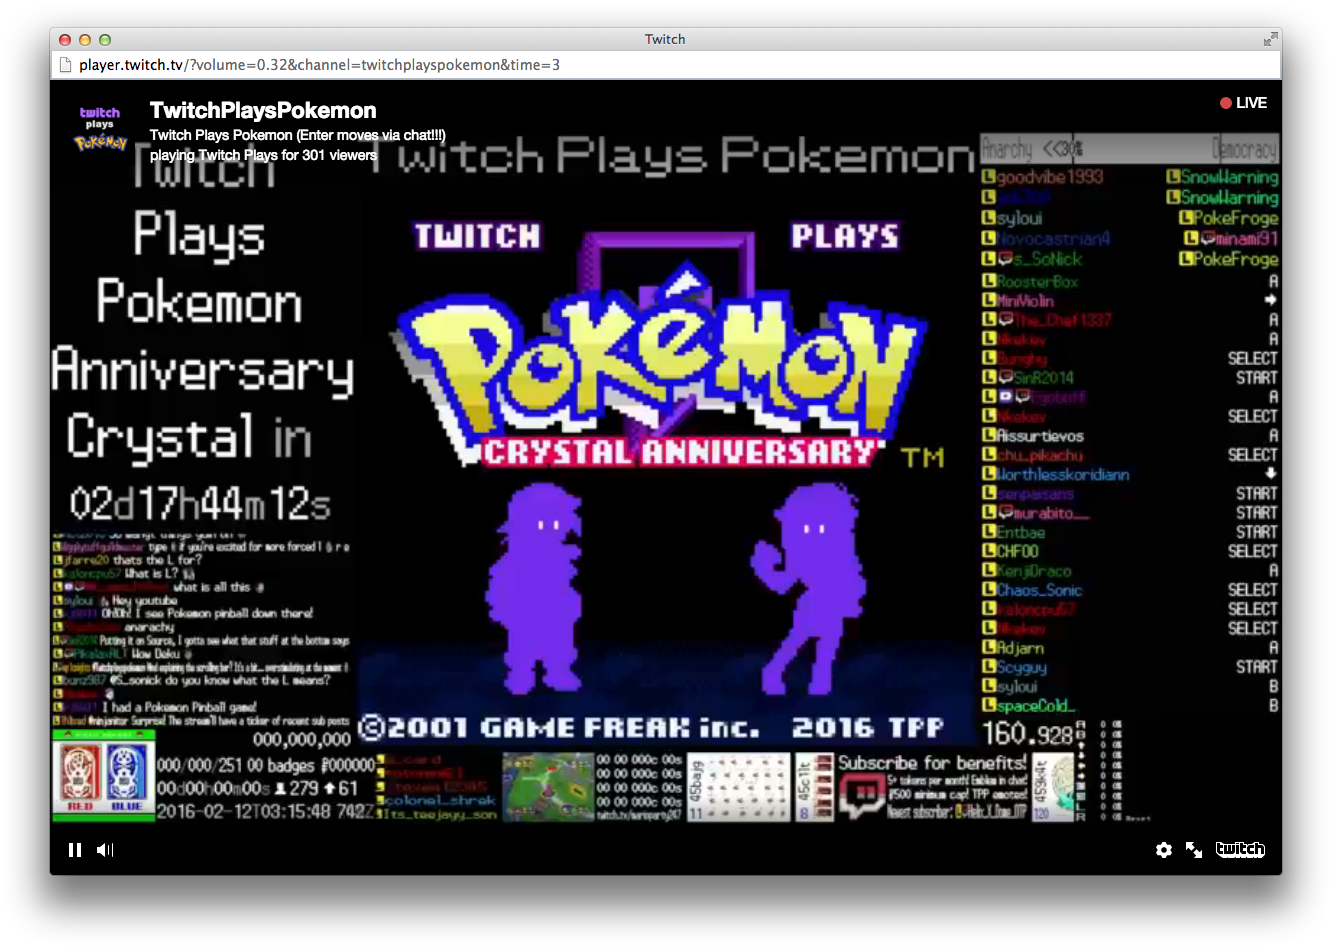This screenshot has height=946, width=1331.
Task: Click the TwitchPlaysPokemon channel avatar logo
Action: click(100, 128)
